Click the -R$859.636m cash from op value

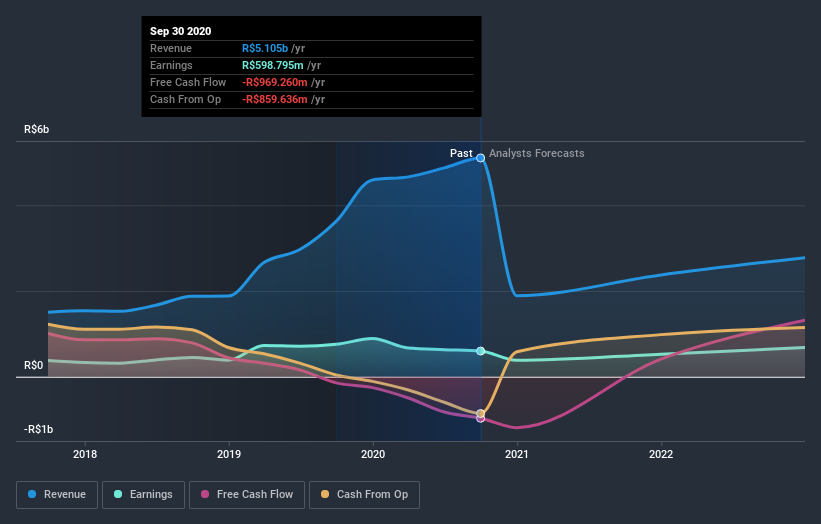tap(275, 99)
